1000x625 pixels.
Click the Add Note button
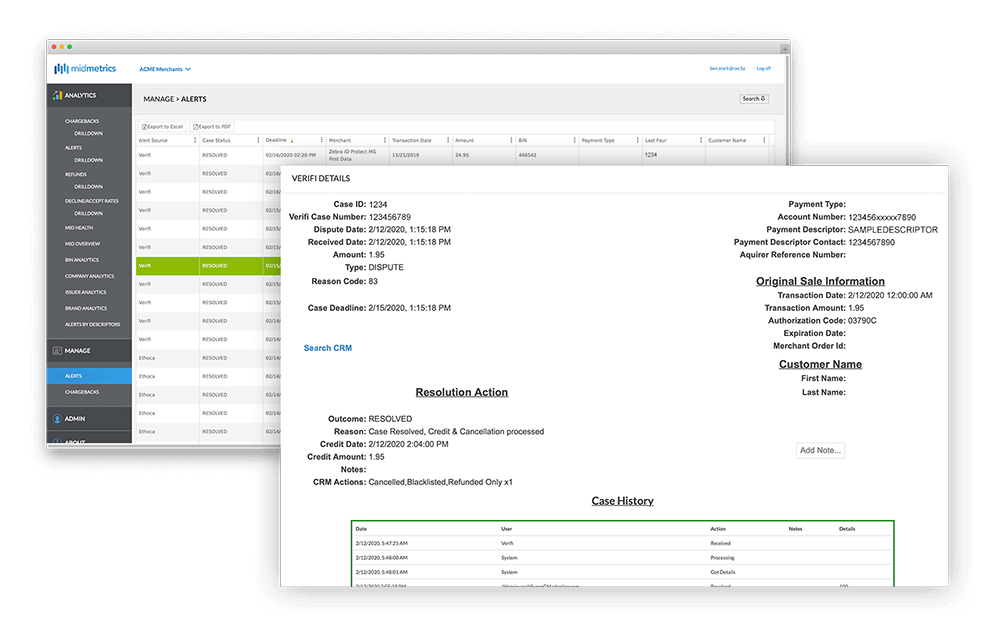[820, 450]
